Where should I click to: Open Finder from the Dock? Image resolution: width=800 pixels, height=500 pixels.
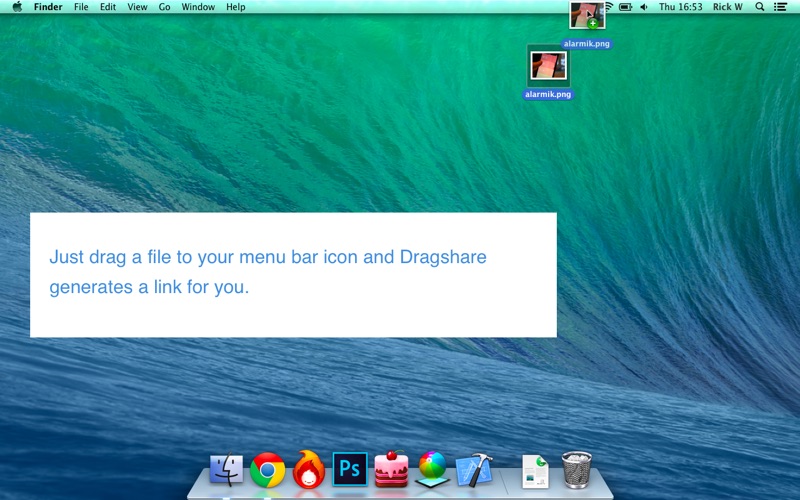[x=227, y=469]
